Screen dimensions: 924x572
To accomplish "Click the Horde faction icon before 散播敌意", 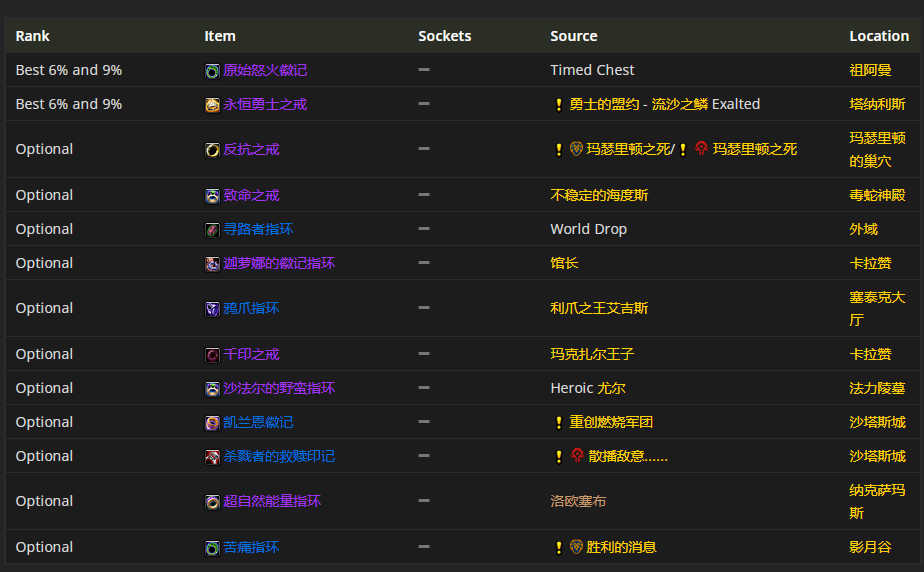I will click(577, 456).
